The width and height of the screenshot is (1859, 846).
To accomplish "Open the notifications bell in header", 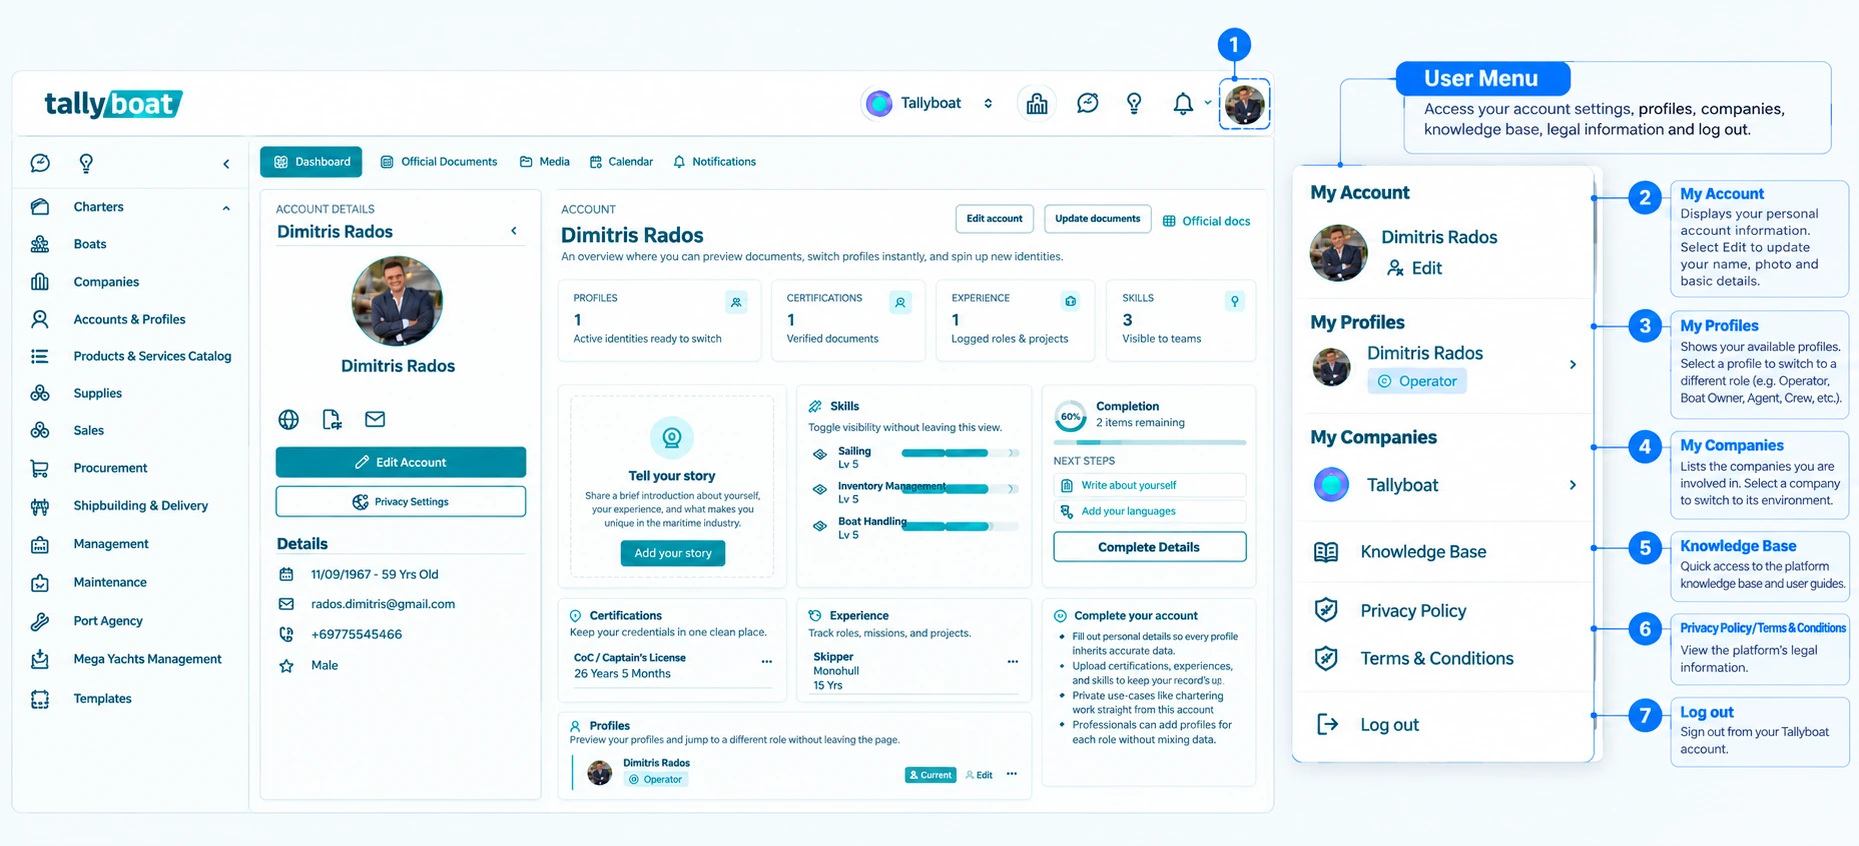I will [1183, 103].
